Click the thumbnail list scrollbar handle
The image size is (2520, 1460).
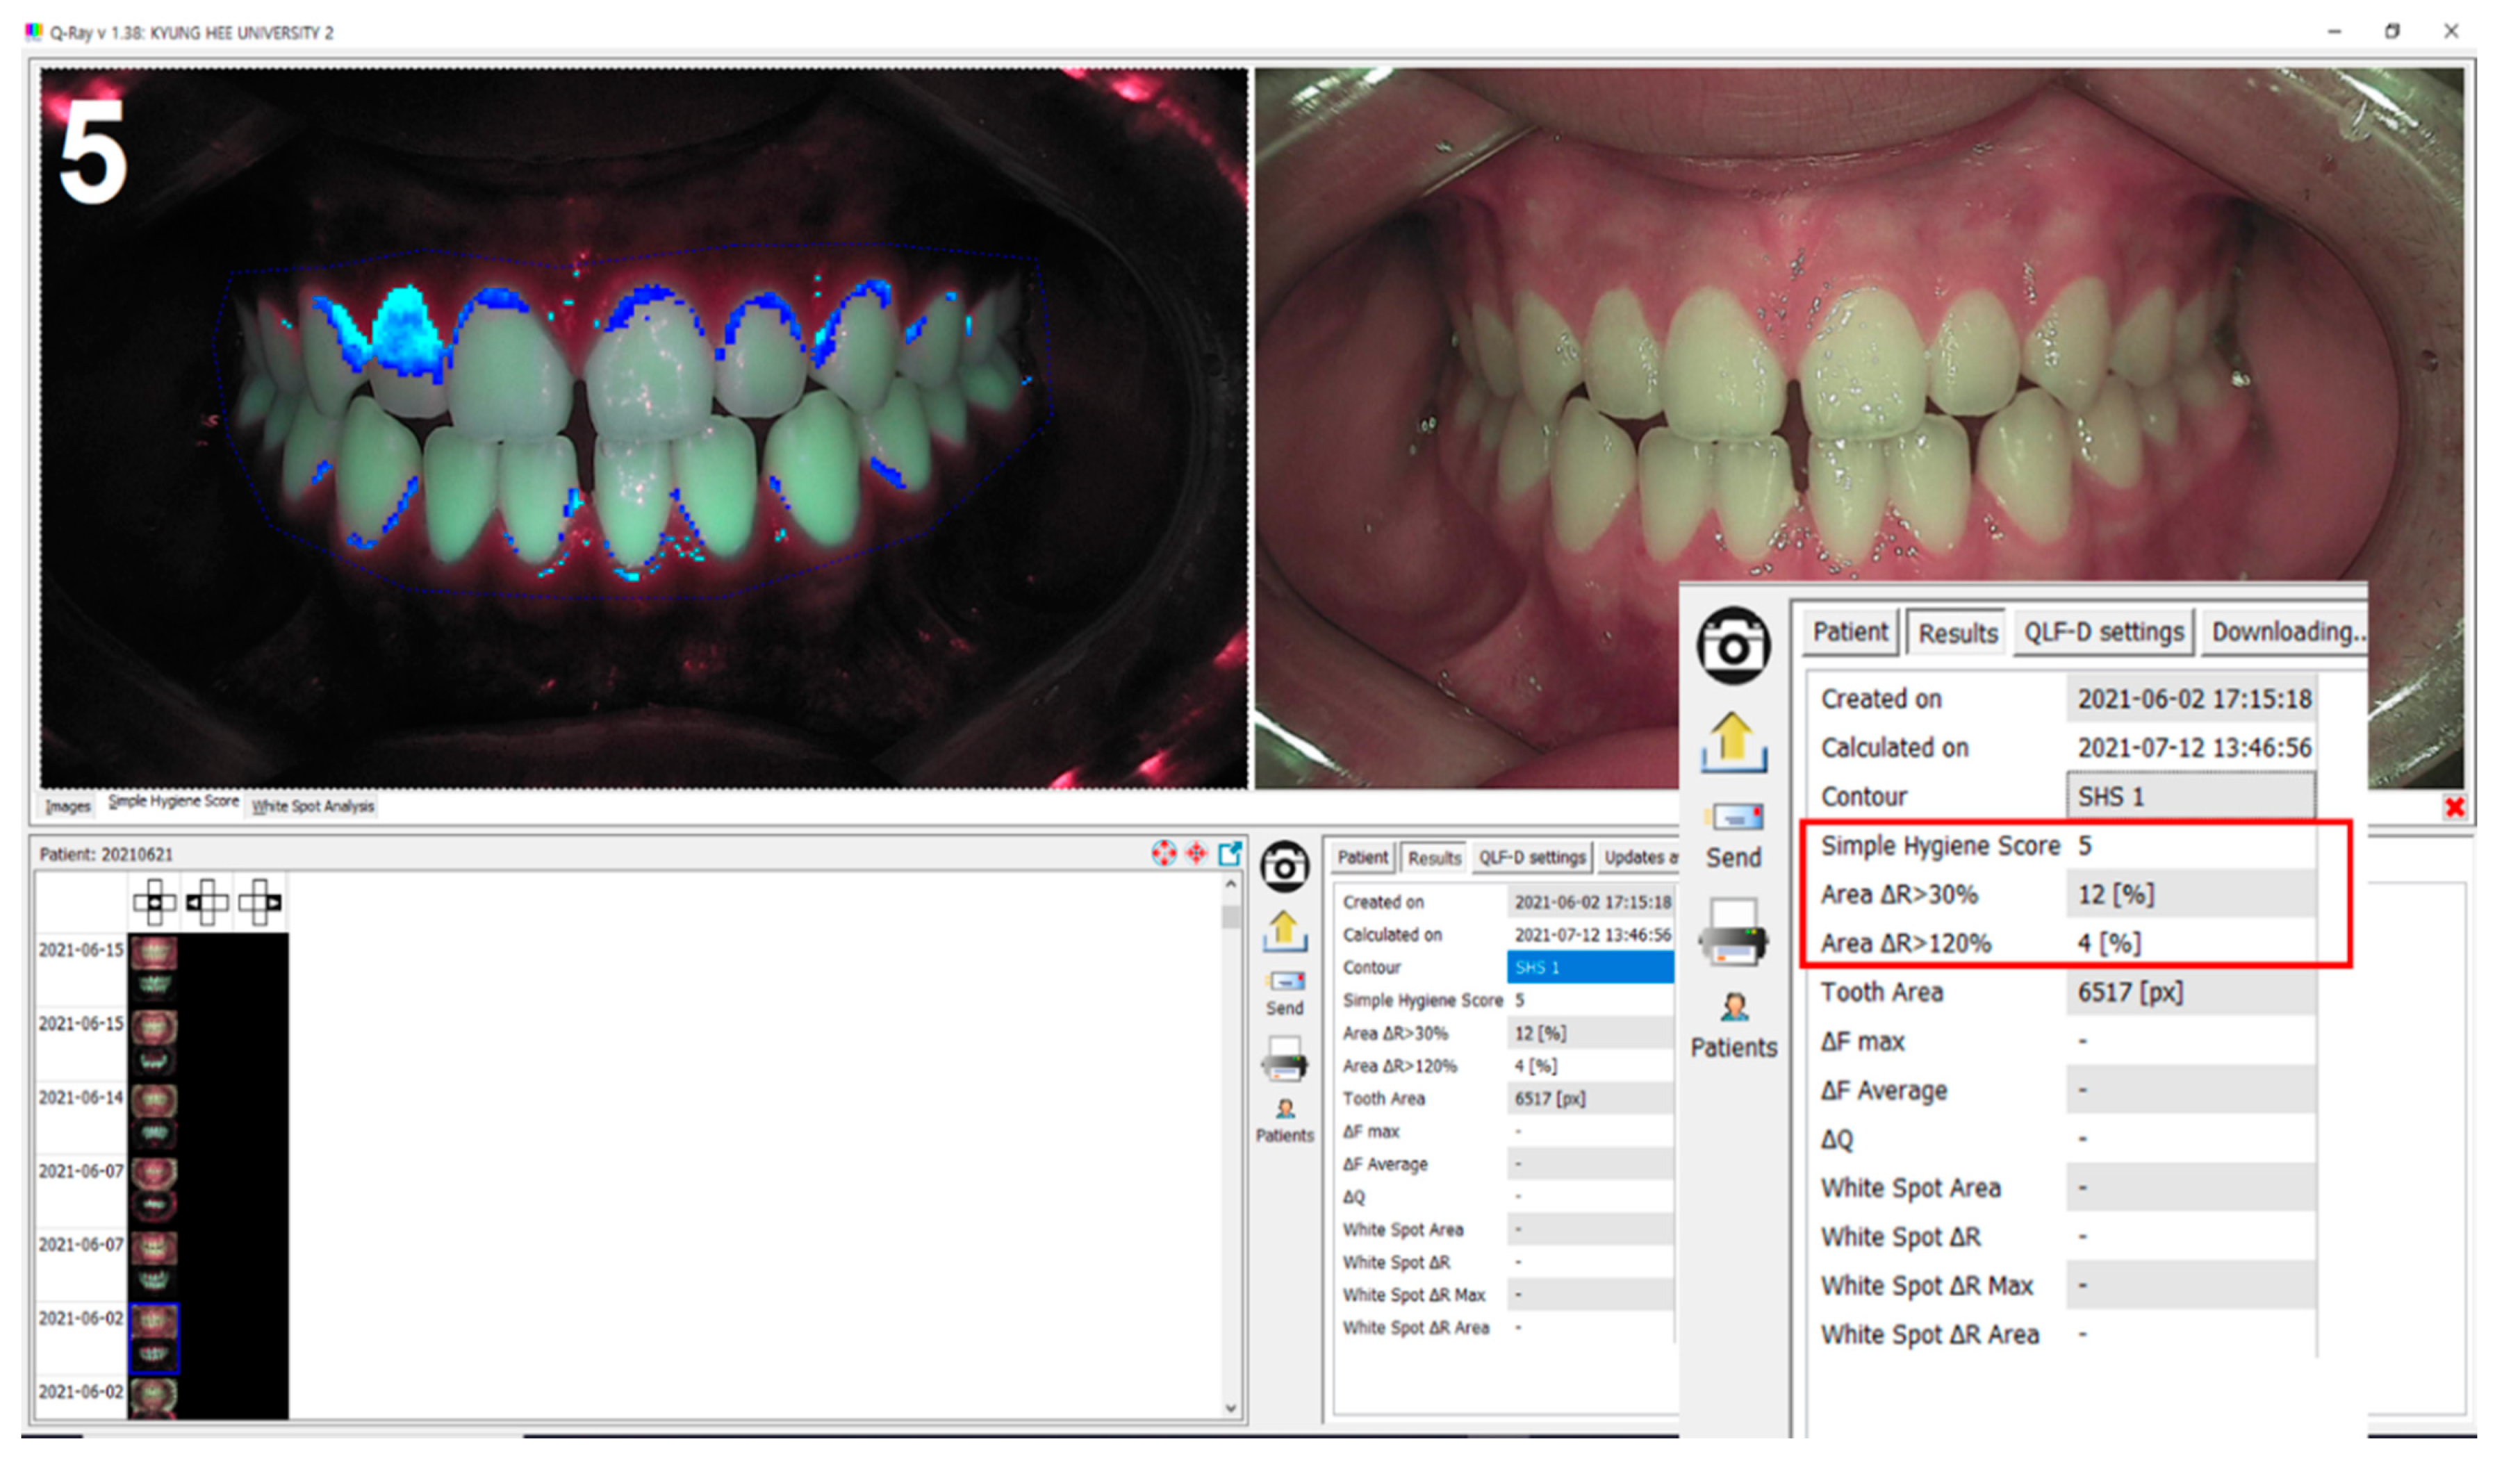click(x=1230, y=917)
